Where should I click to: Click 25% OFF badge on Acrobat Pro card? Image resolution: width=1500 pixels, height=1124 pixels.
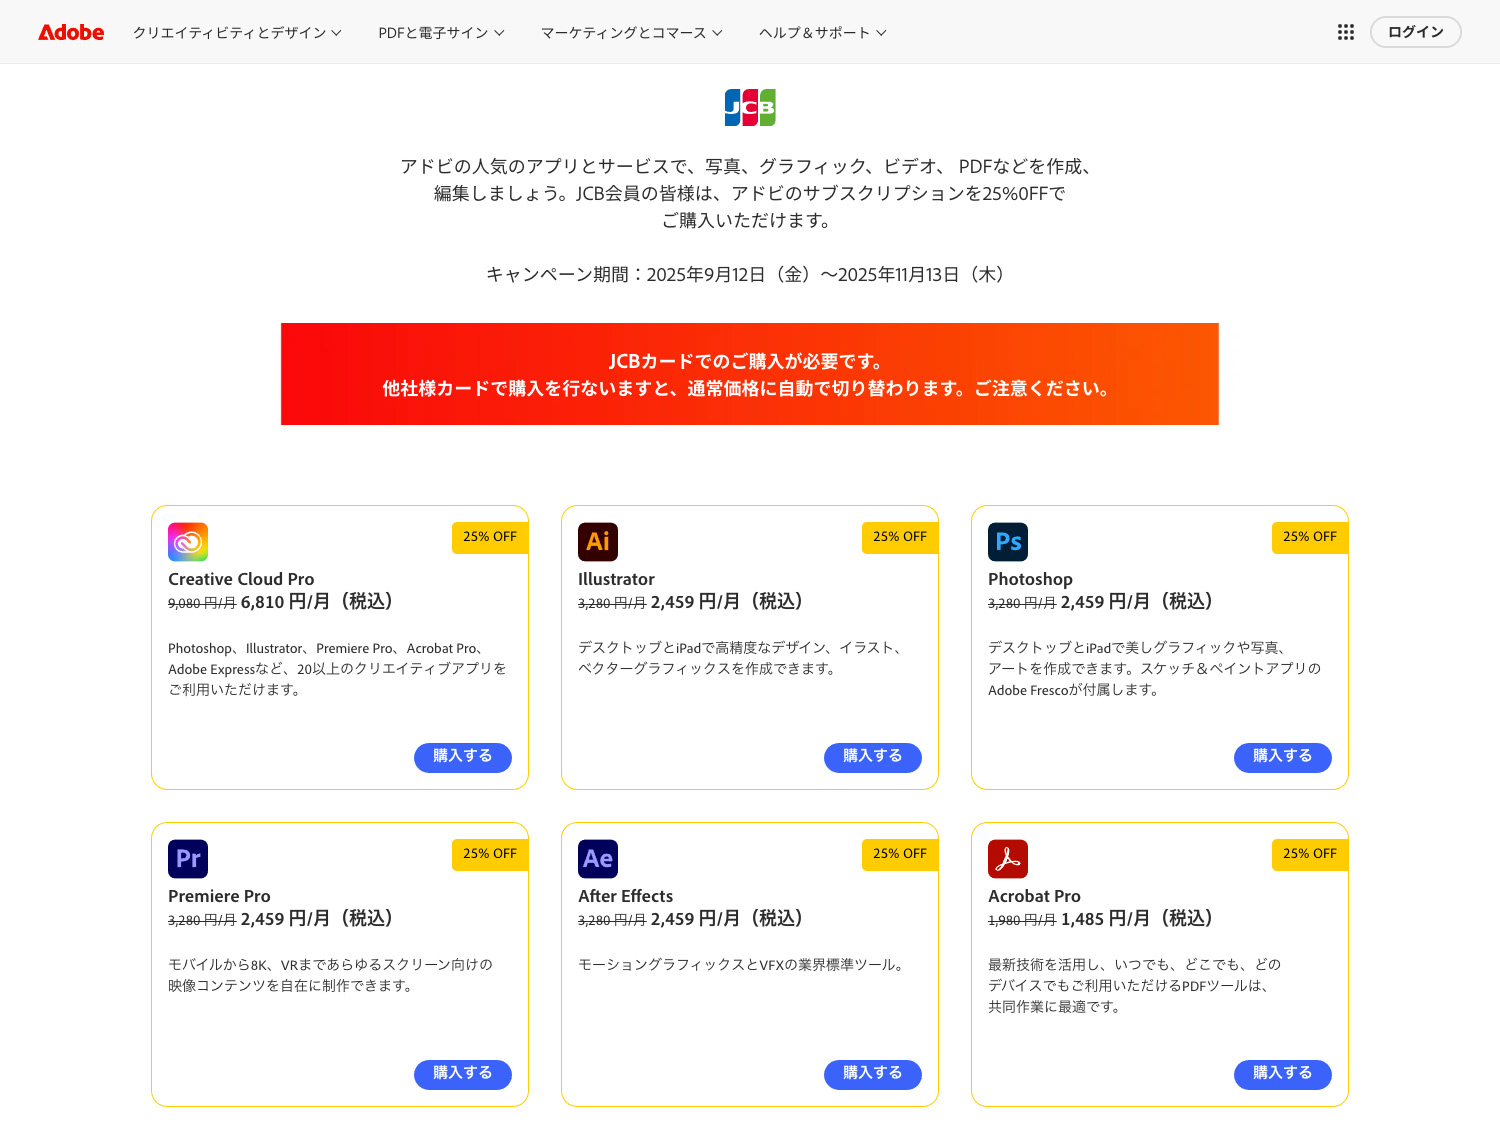click(x=1310, y=854)
